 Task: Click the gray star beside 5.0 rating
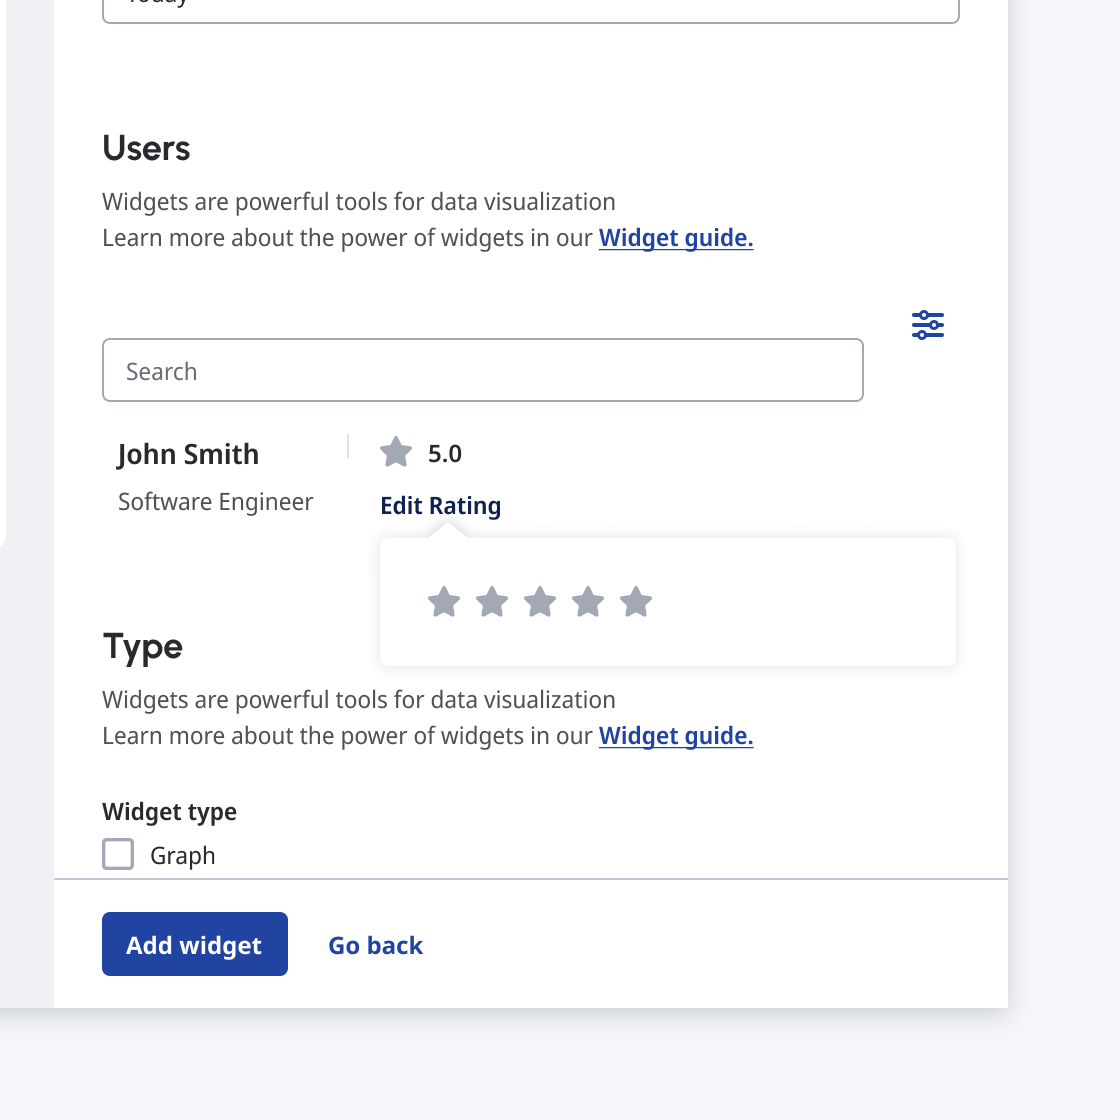click(396, 453)
